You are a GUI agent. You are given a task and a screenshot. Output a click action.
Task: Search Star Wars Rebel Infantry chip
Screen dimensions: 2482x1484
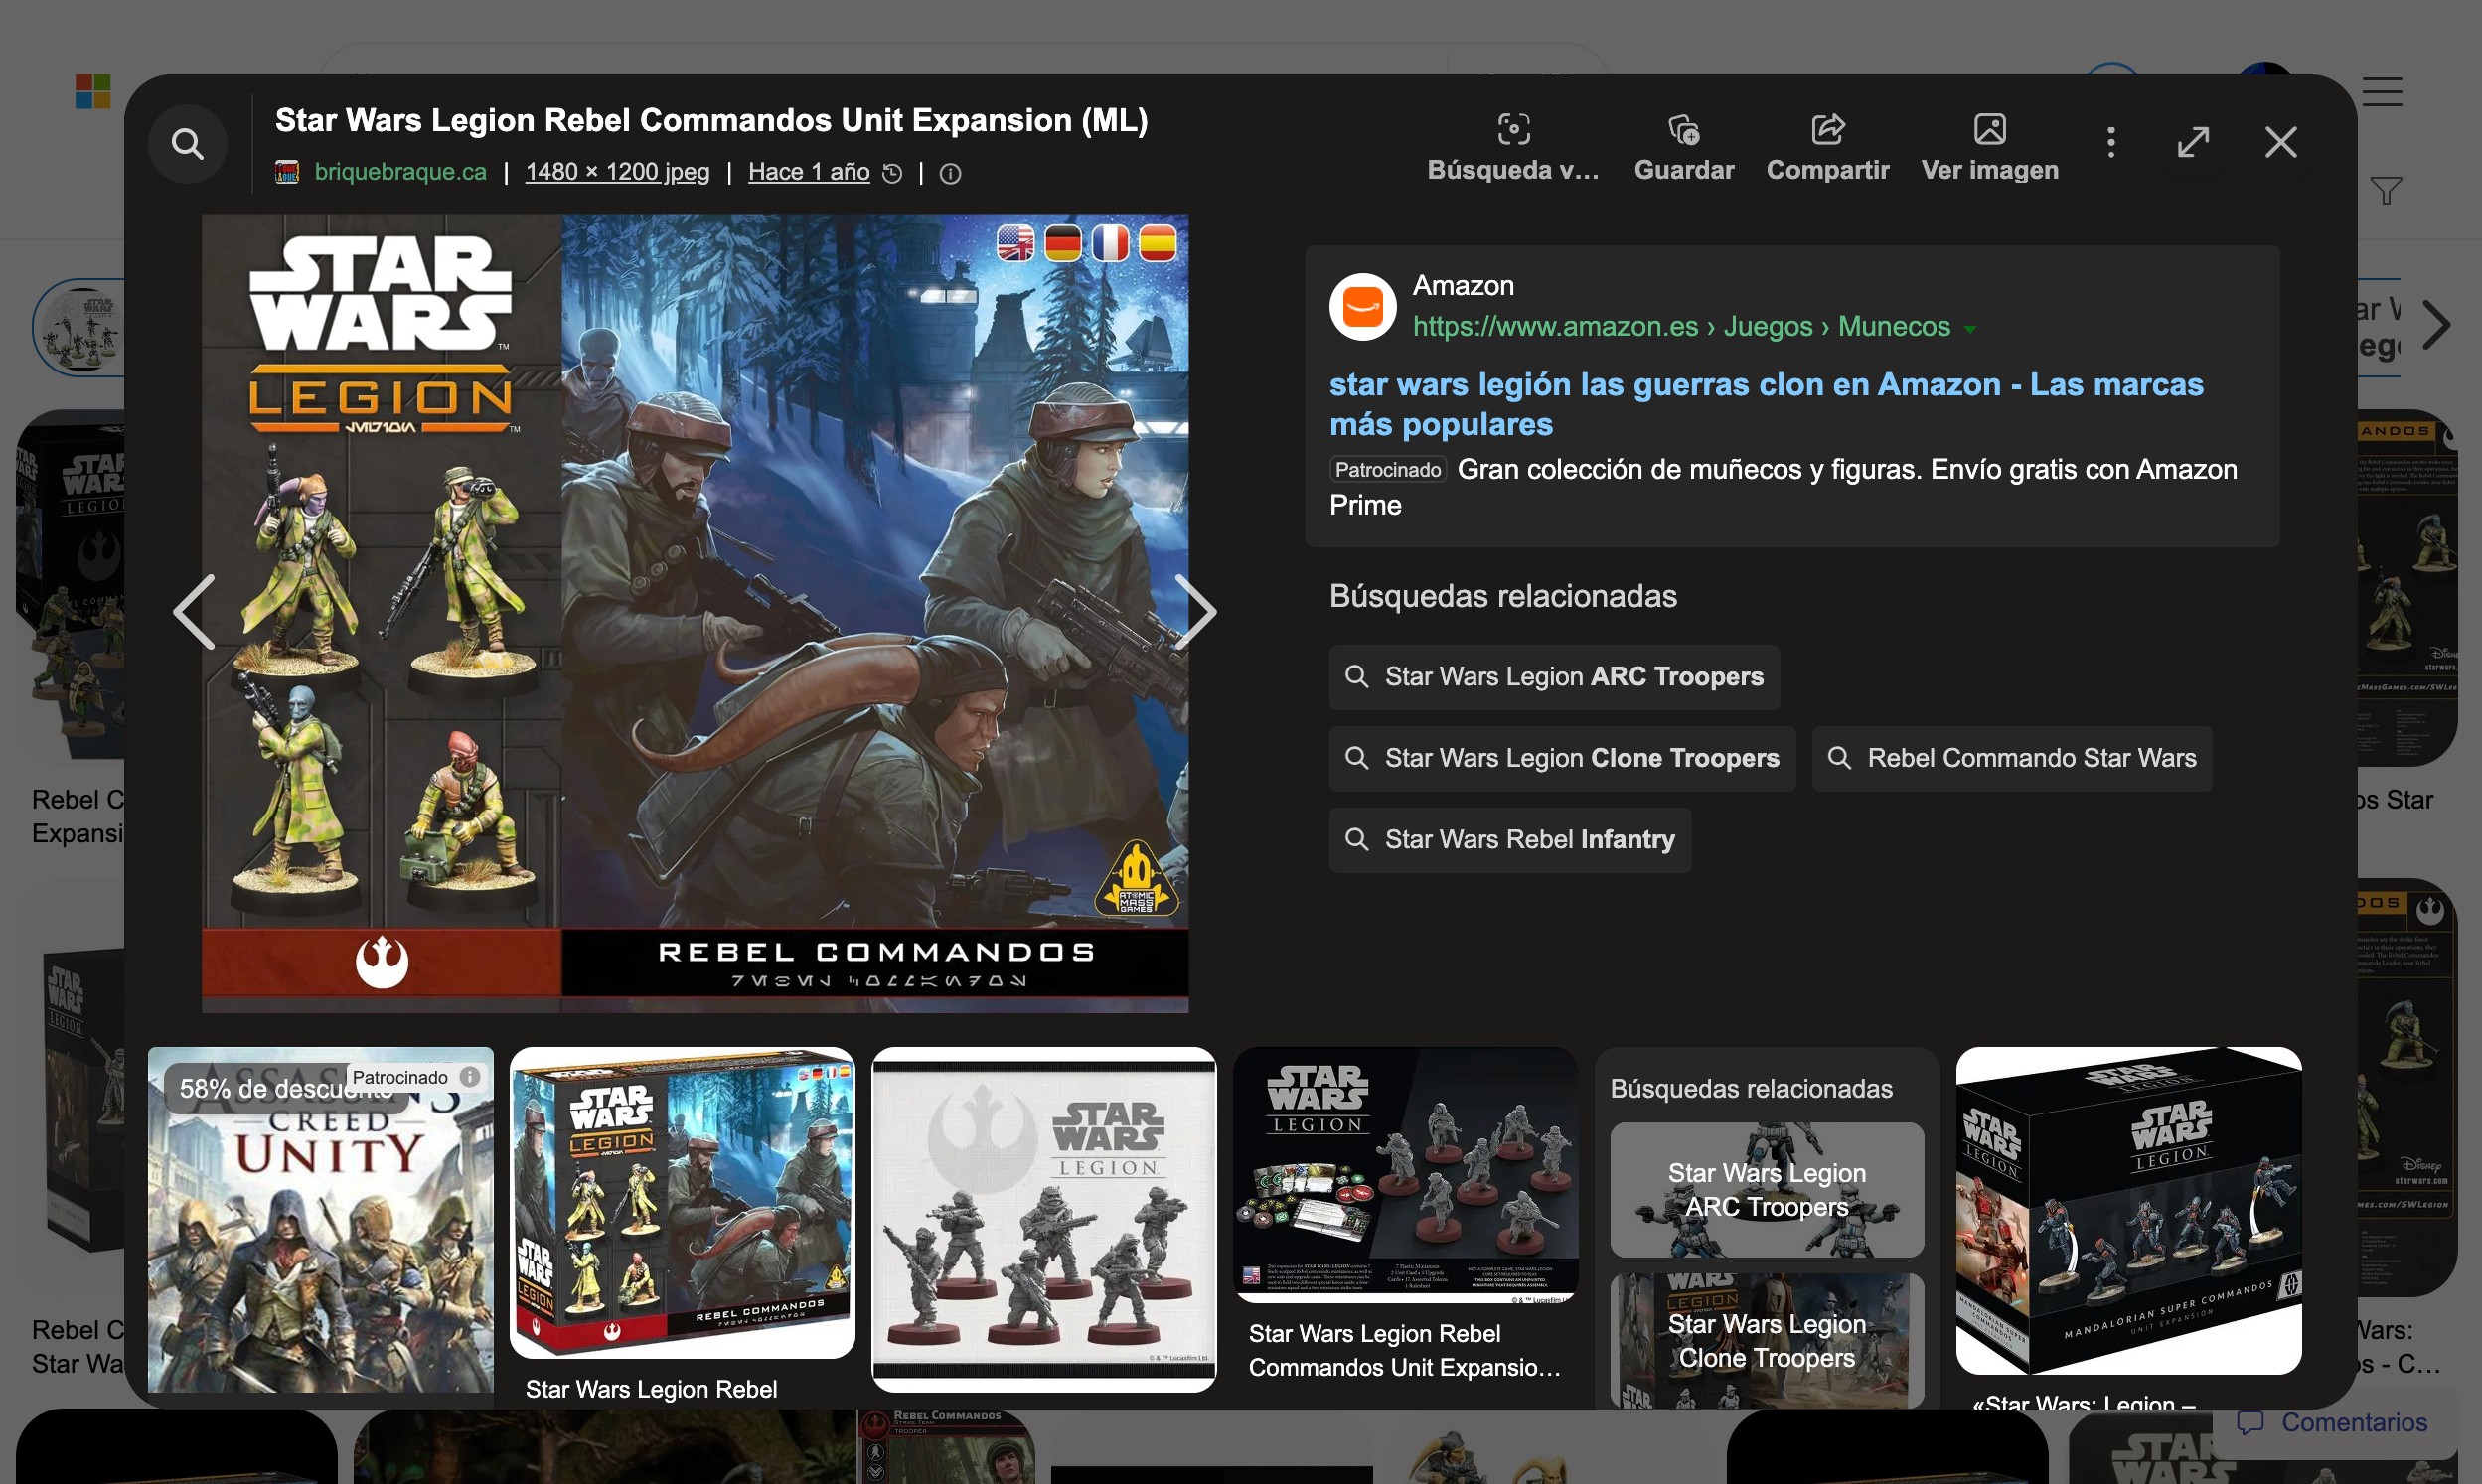[x=1510, y=840]
